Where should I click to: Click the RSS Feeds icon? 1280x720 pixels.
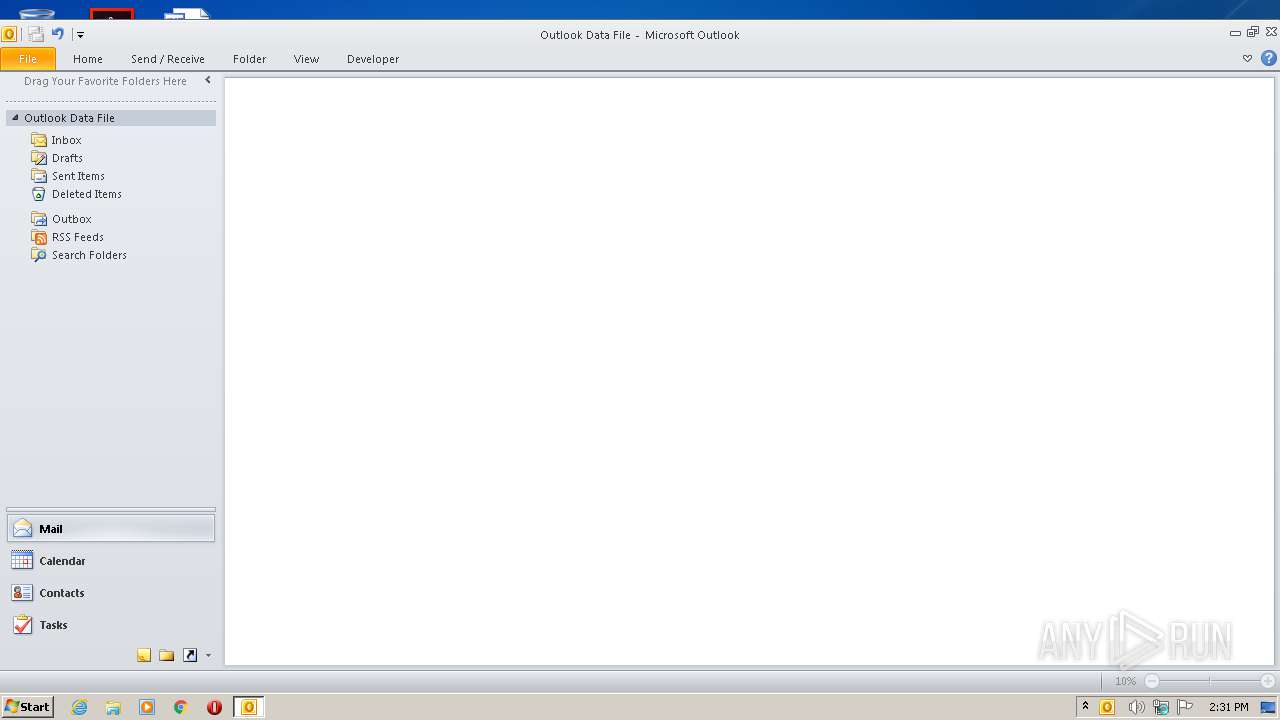pyautogui.click(x=39, y=237)
